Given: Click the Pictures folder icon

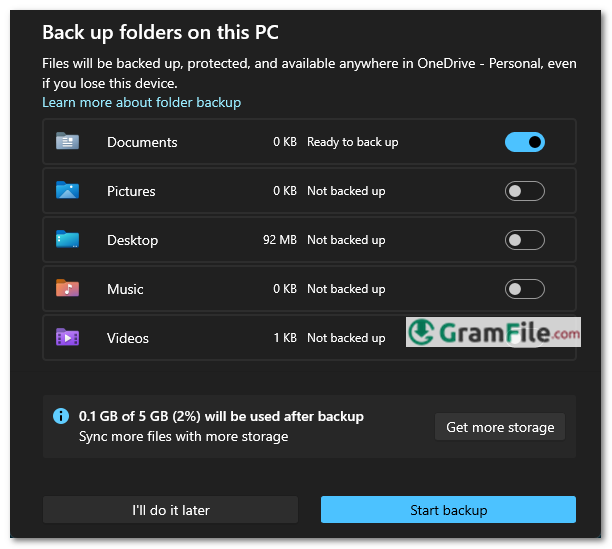Looking at the screenshot, I should coord(67,190).
